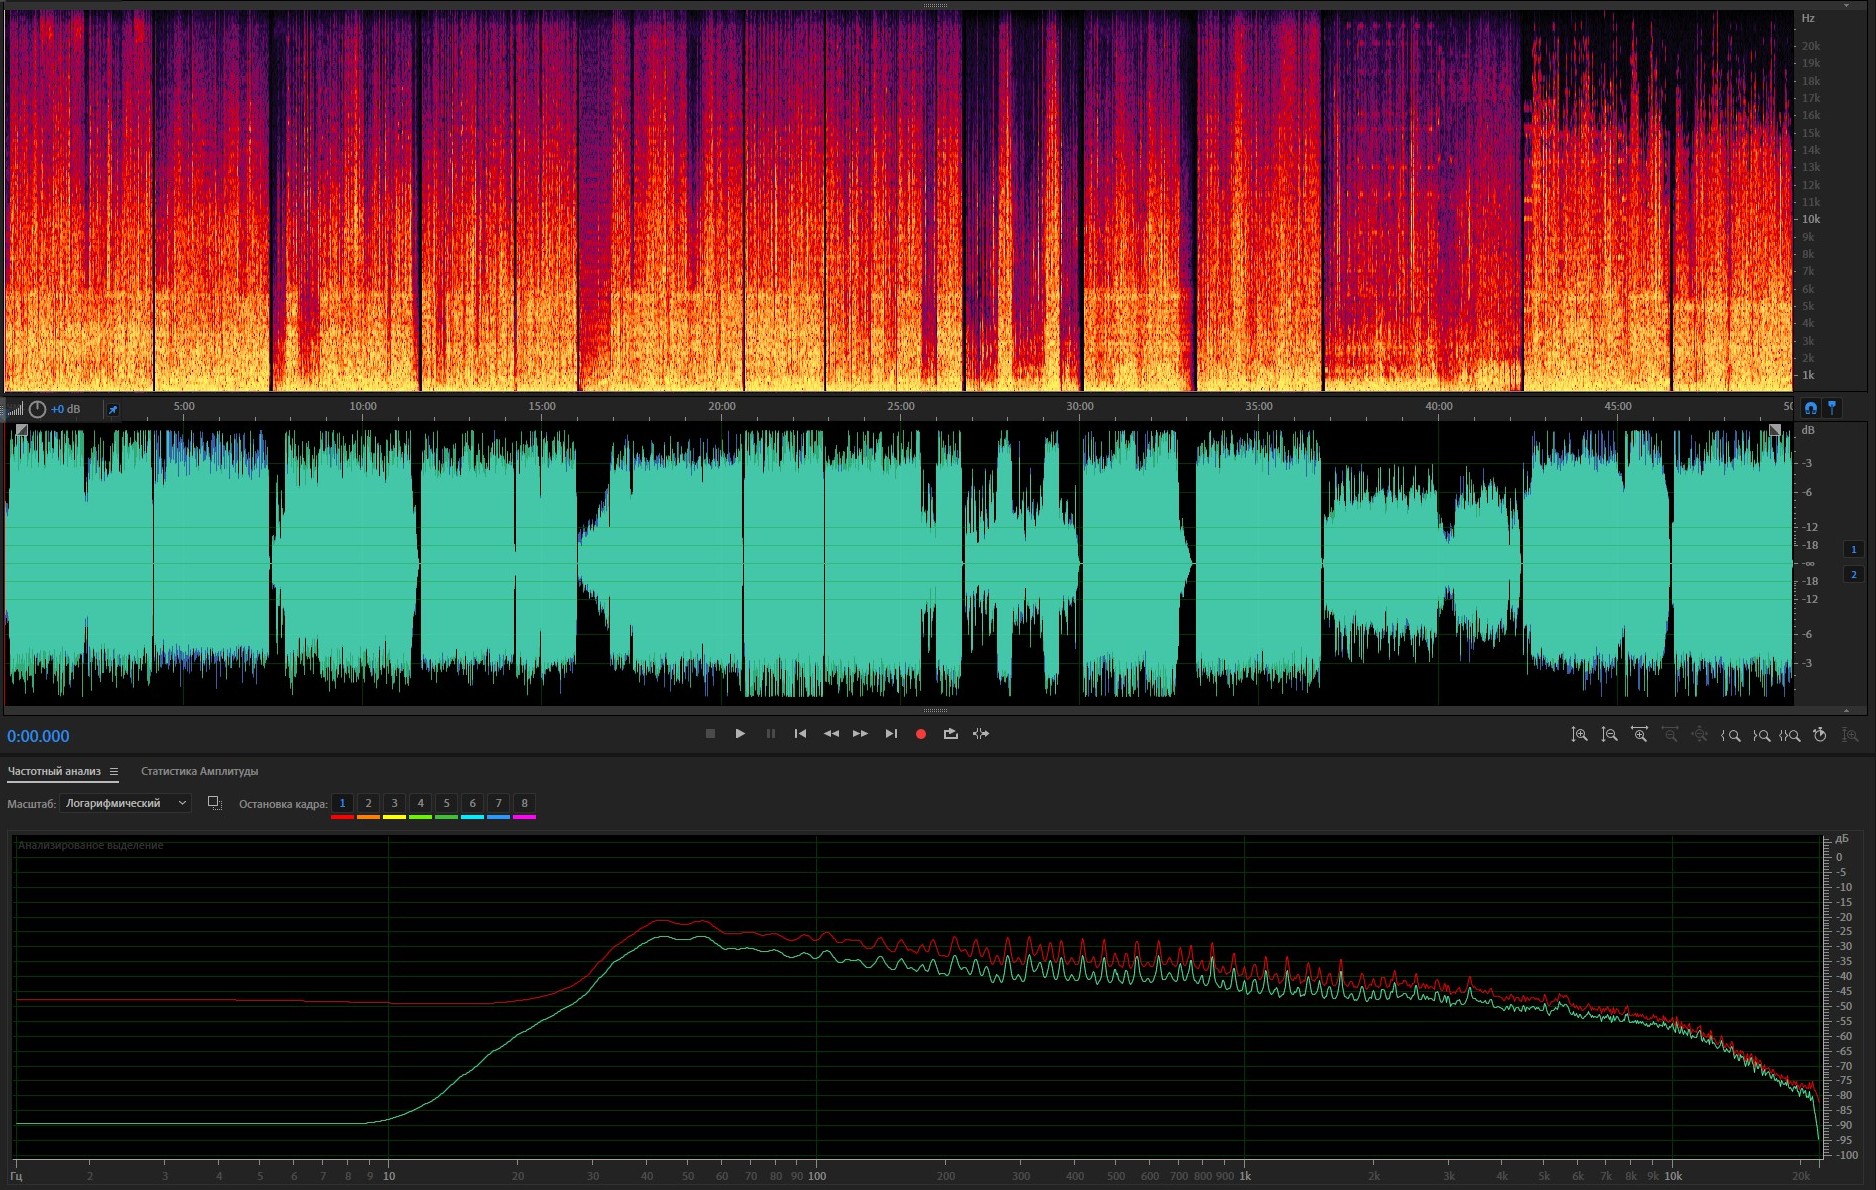
Task: Select the Частотный анализ tab
Action: coord(54,771)
